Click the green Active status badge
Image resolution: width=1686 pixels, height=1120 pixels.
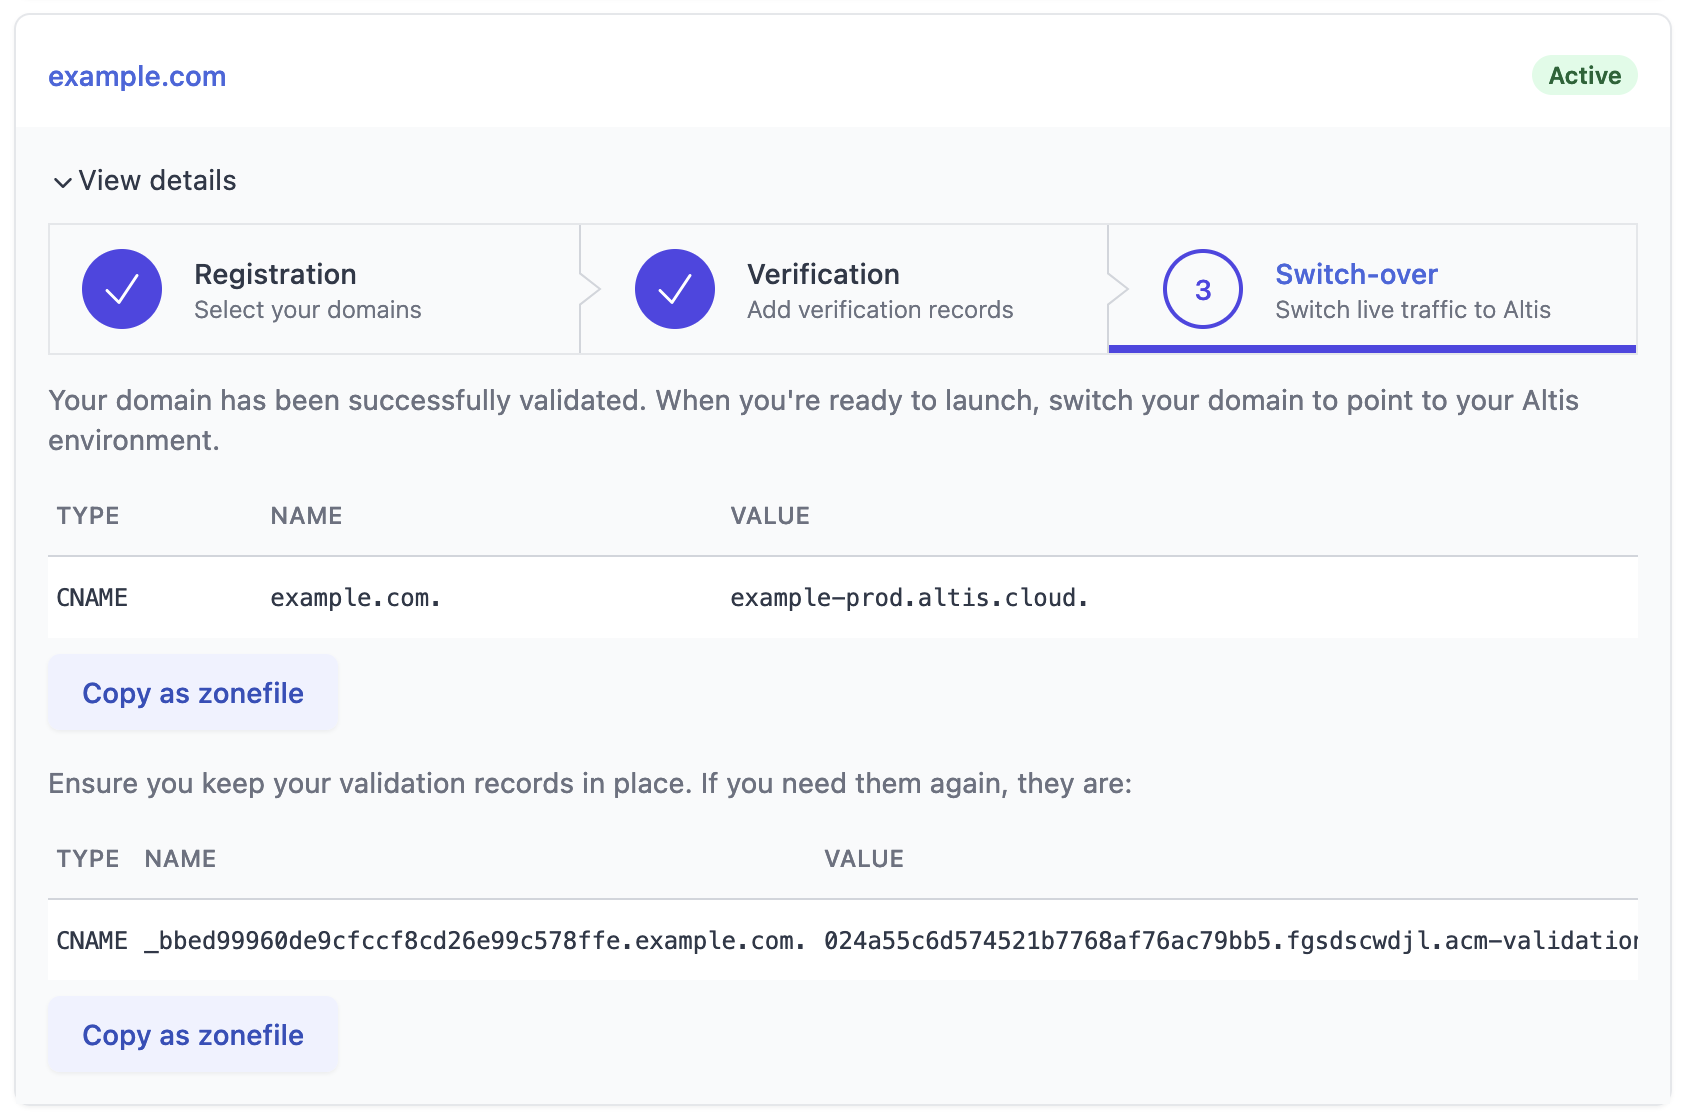point(1584,76)
